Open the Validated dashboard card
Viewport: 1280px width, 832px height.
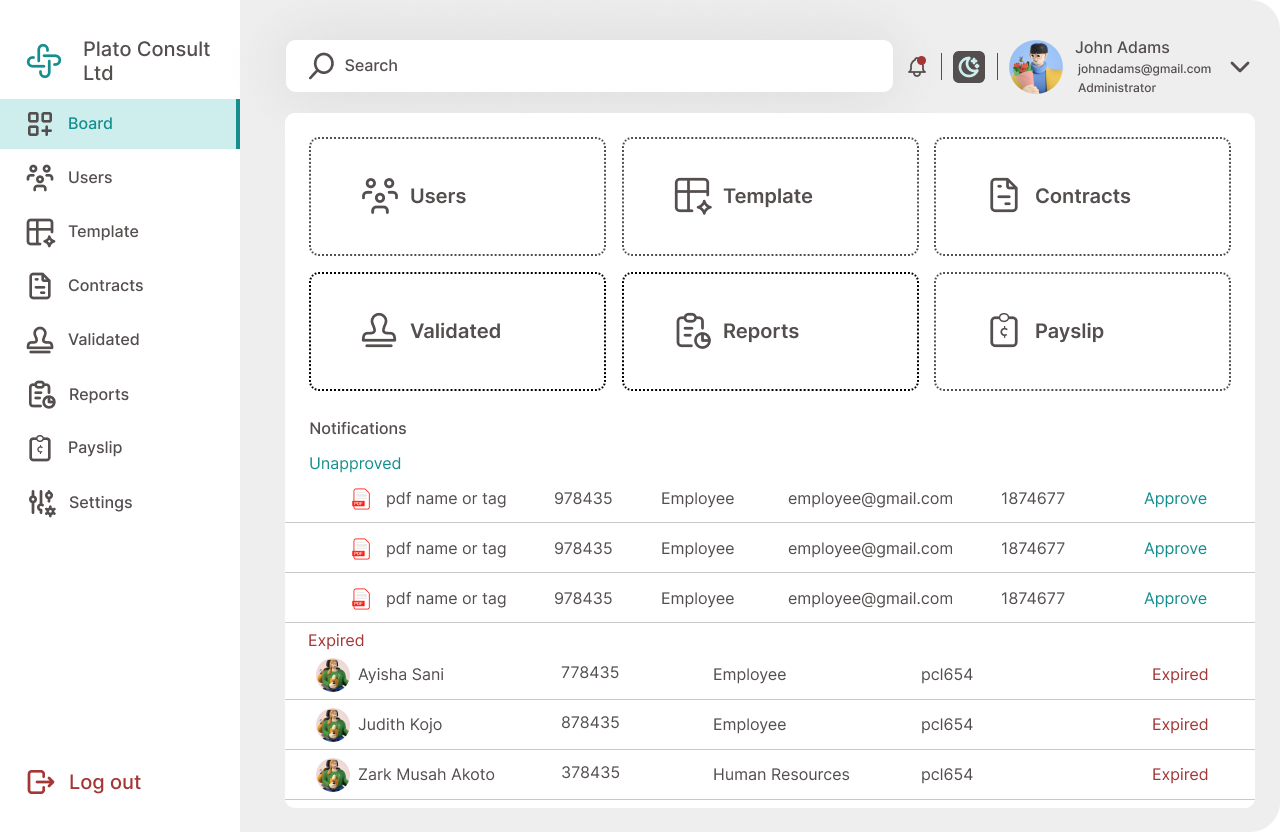point(457,331)
